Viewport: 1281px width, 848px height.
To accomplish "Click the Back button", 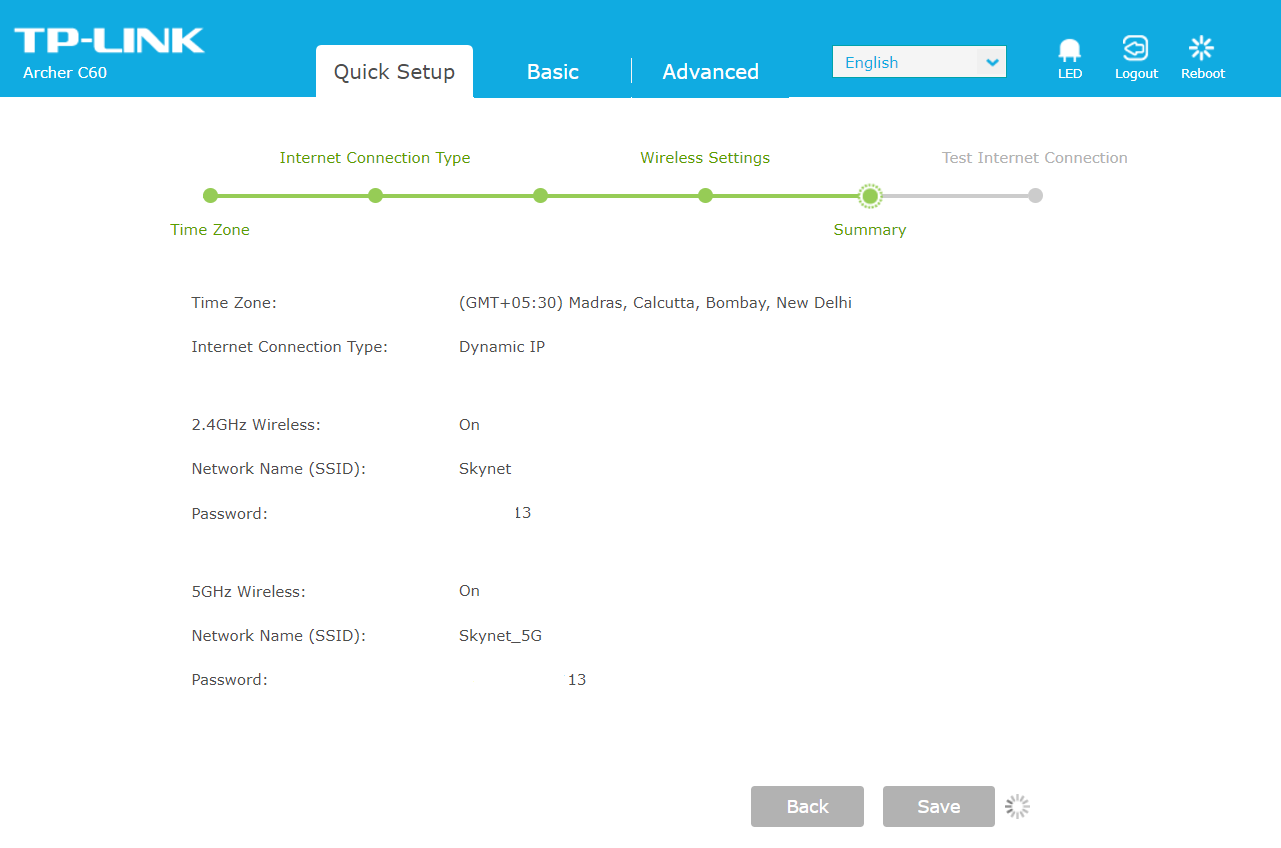I will 807,807.
